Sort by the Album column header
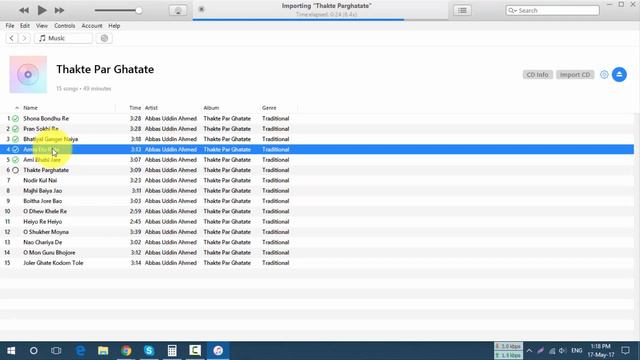Screen dimensions: 640x360 point(211,108)
